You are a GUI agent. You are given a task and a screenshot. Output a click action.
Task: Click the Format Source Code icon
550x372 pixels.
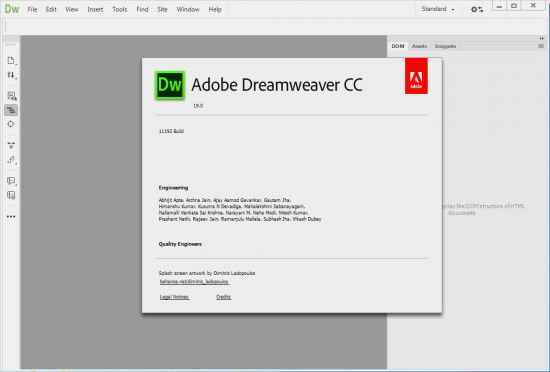tap(11, 160)
